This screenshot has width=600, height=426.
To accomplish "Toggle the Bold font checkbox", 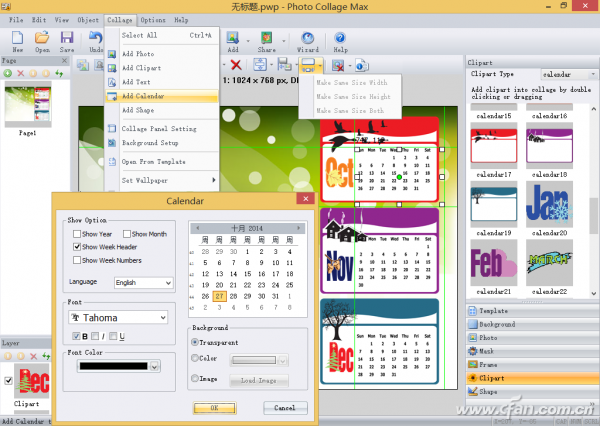I will click(x=76, y=336).
